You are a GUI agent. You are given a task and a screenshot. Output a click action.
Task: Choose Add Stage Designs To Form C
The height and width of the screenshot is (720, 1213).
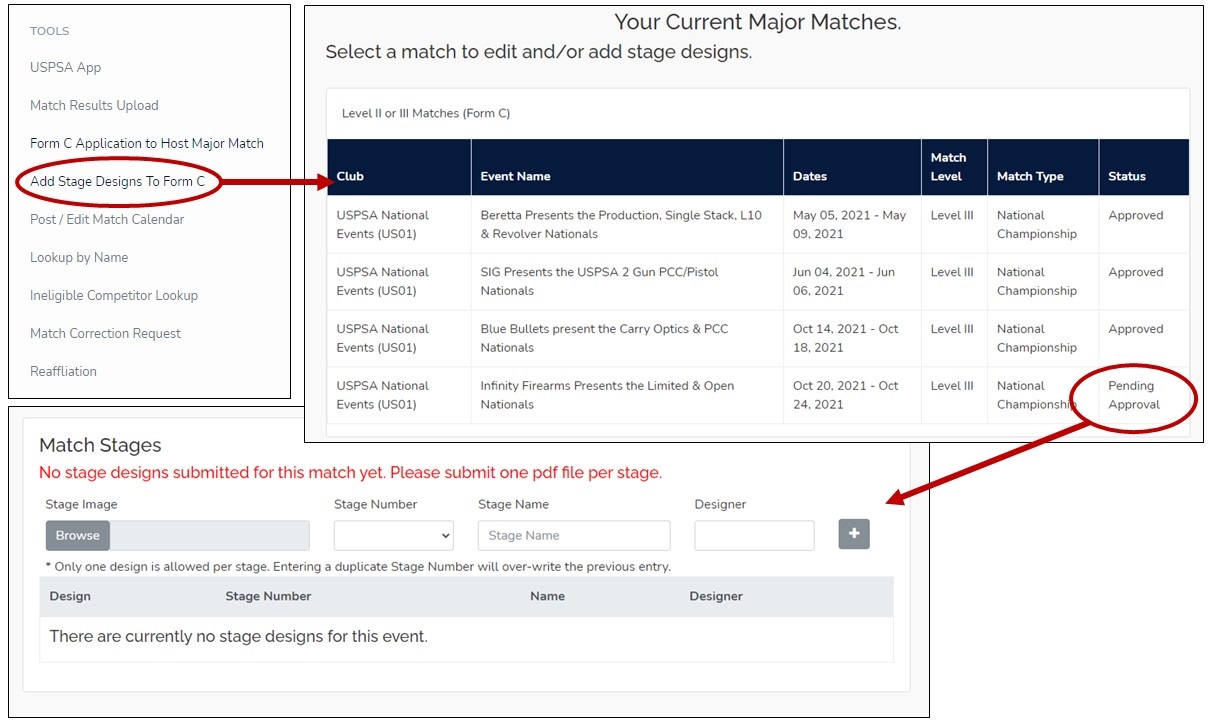[x=117, y=181]
